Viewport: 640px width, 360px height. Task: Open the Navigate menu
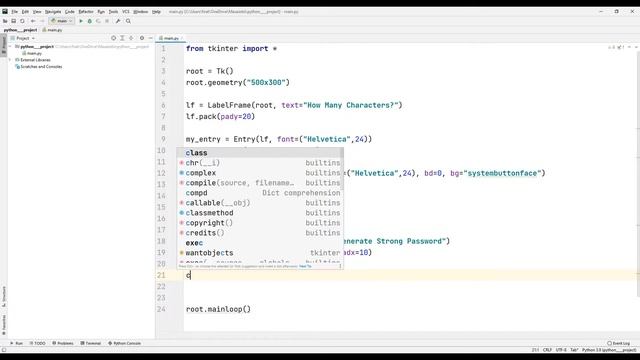53,12
